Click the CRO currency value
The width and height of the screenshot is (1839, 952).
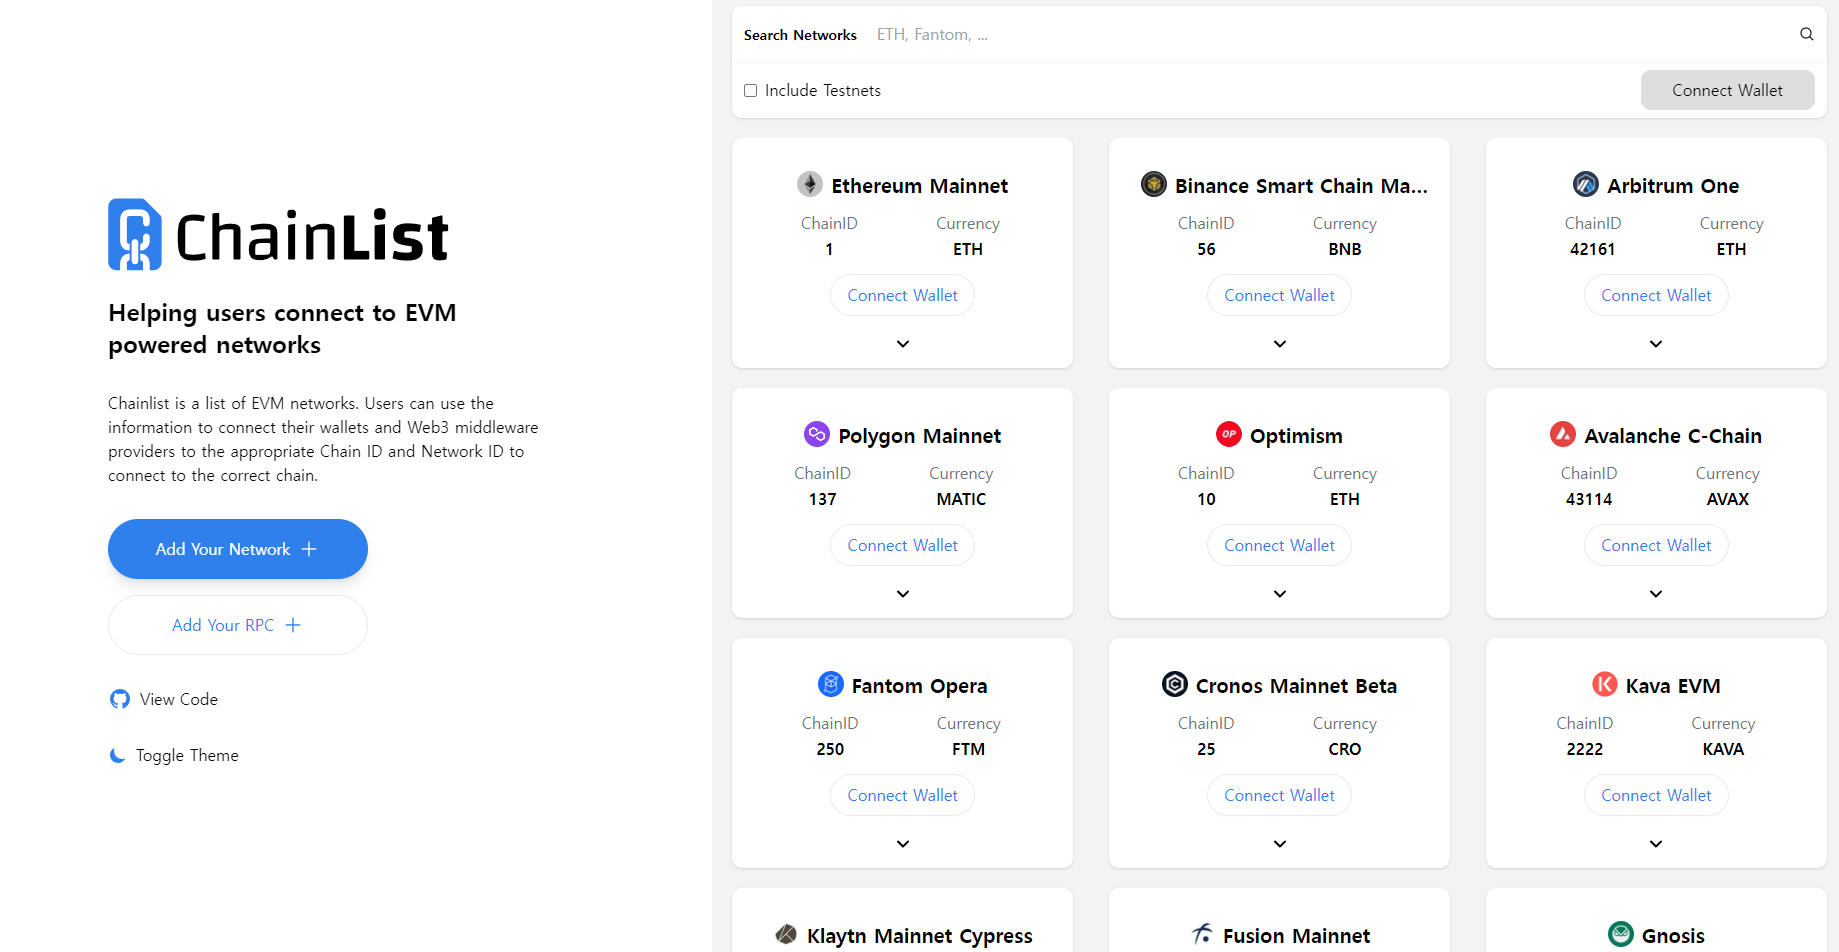tap(1344, 749)
